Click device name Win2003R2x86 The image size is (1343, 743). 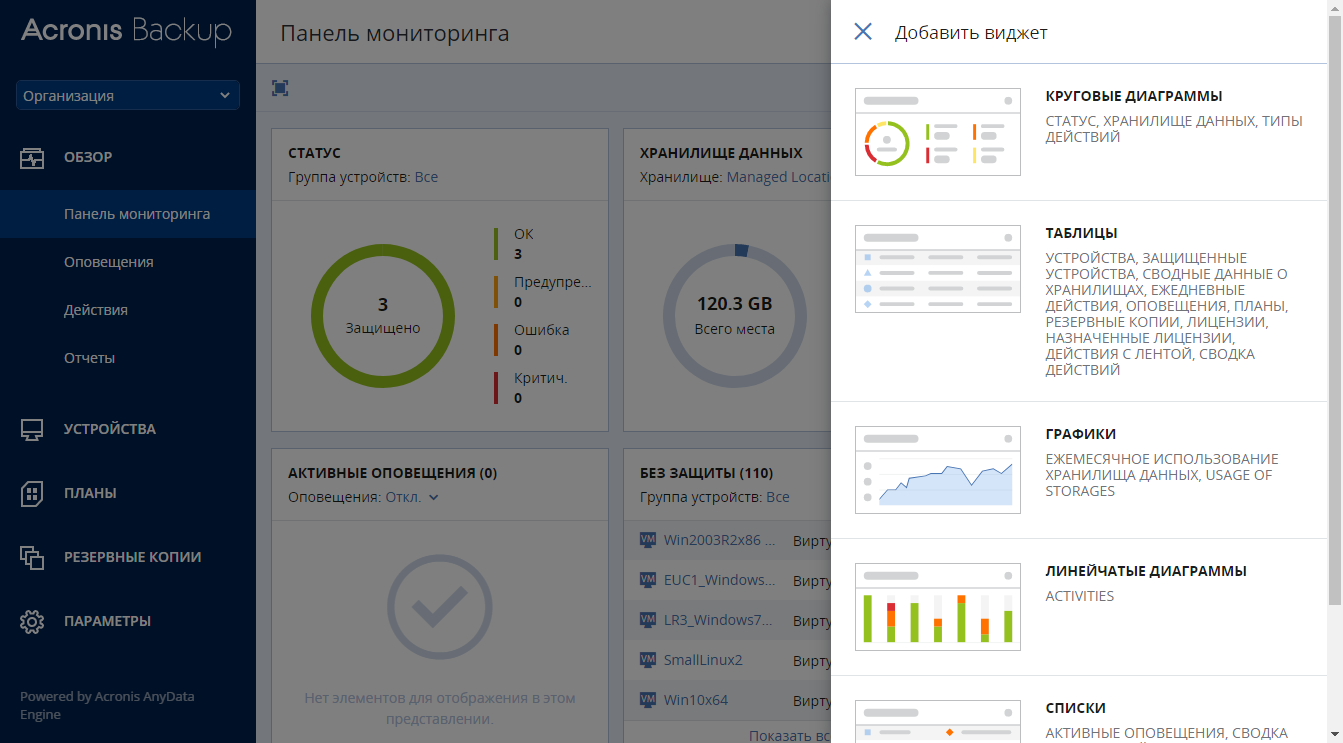coord(720,540)
